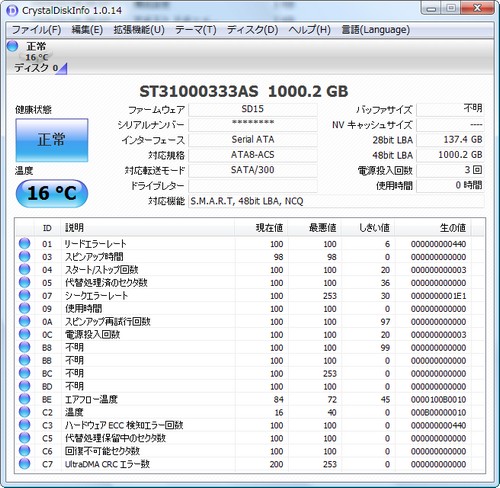Click status orb for C5 代替処理保留中のセクタ数
Viewport: 500px width, 488px height.
pos(24,438)
